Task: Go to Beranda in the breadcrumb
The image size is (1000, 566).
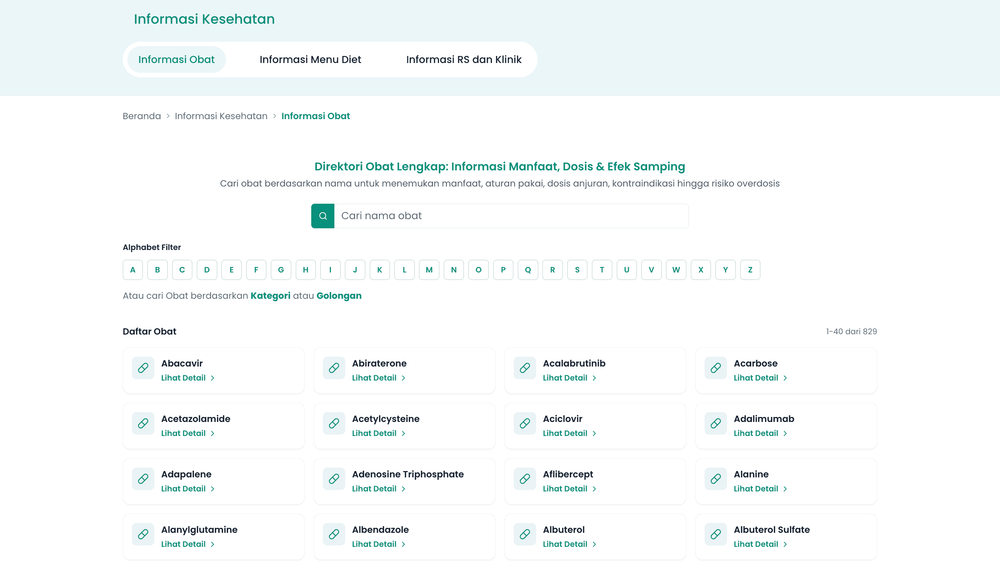Action: [142, 116]
